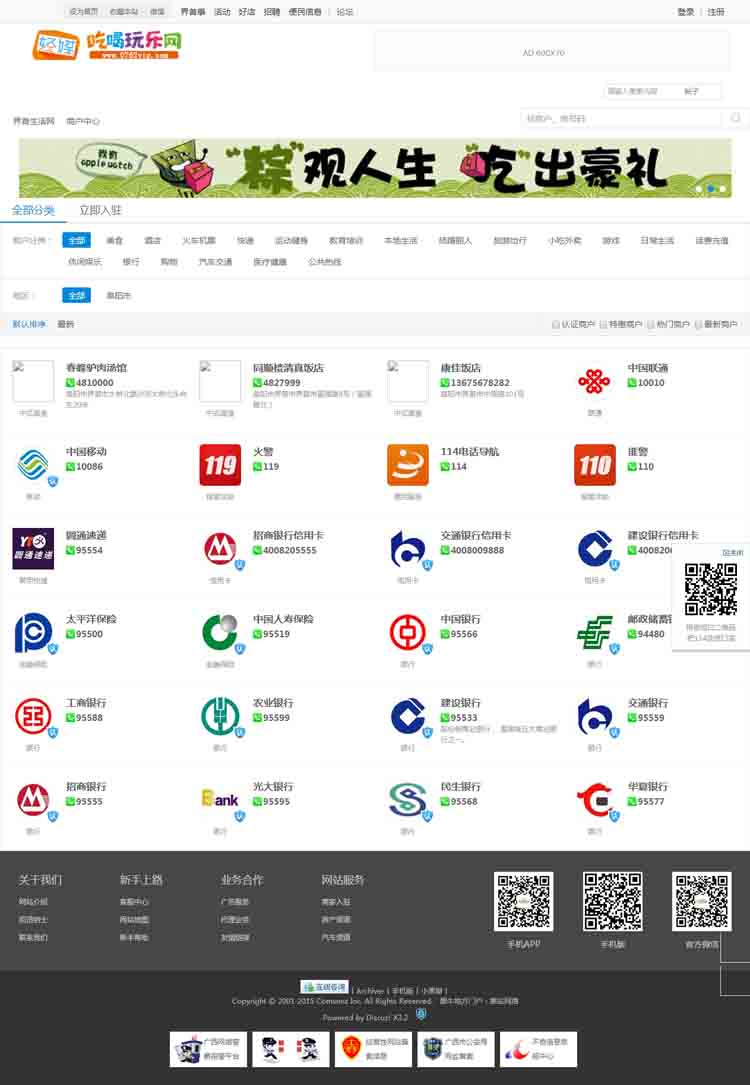This screenshot has height=1085, width=750.
Task: Check the 热门商户 checkbox
Action: (x=651, y=325)
